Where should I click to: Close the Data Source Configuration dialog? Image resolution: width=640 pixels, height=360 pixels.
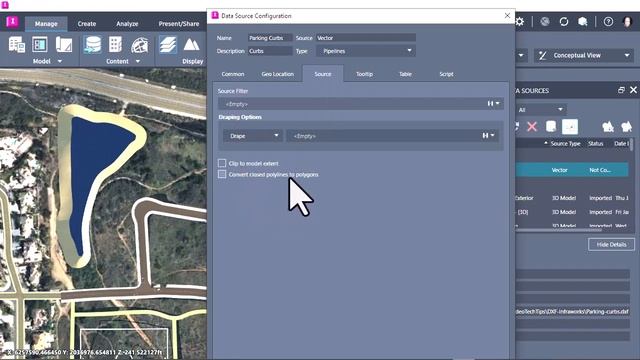(x=507, y=16)
